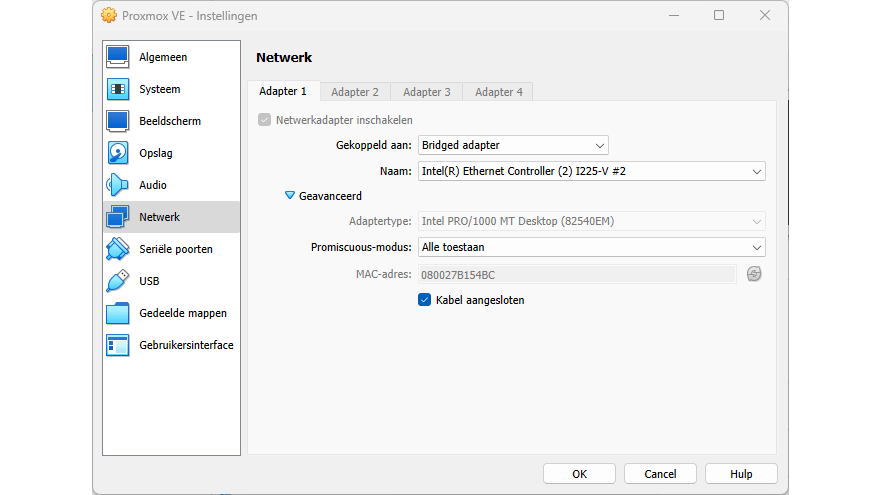Click the MAC-adres input field

577,274
